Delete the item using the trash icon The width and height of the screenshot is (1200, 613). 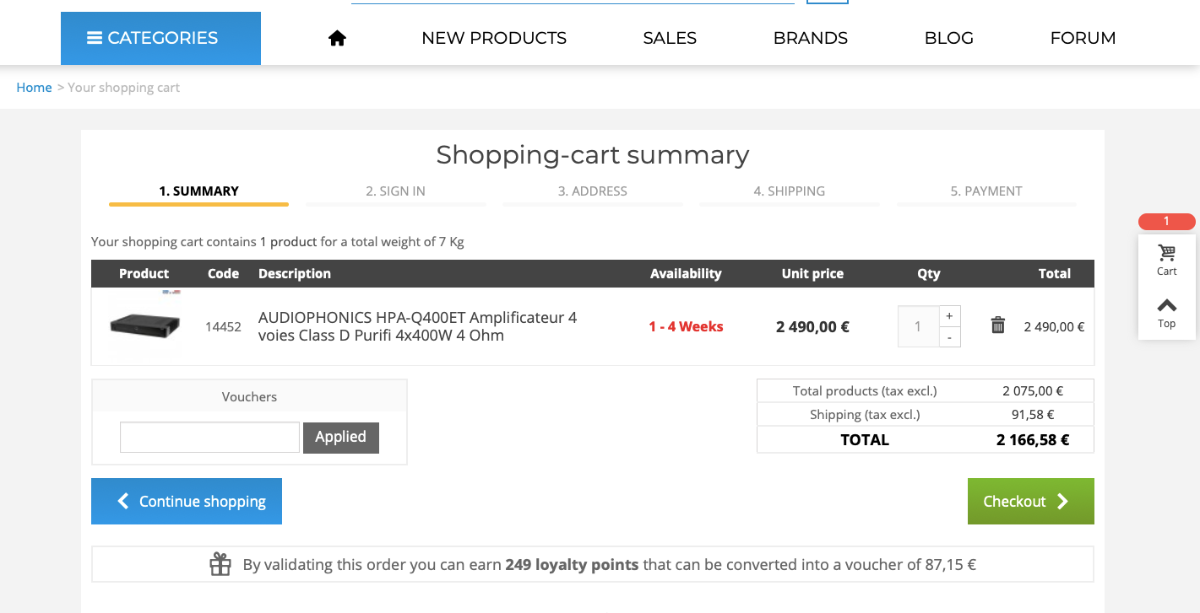pyautogui.click(x=997, y=325)
